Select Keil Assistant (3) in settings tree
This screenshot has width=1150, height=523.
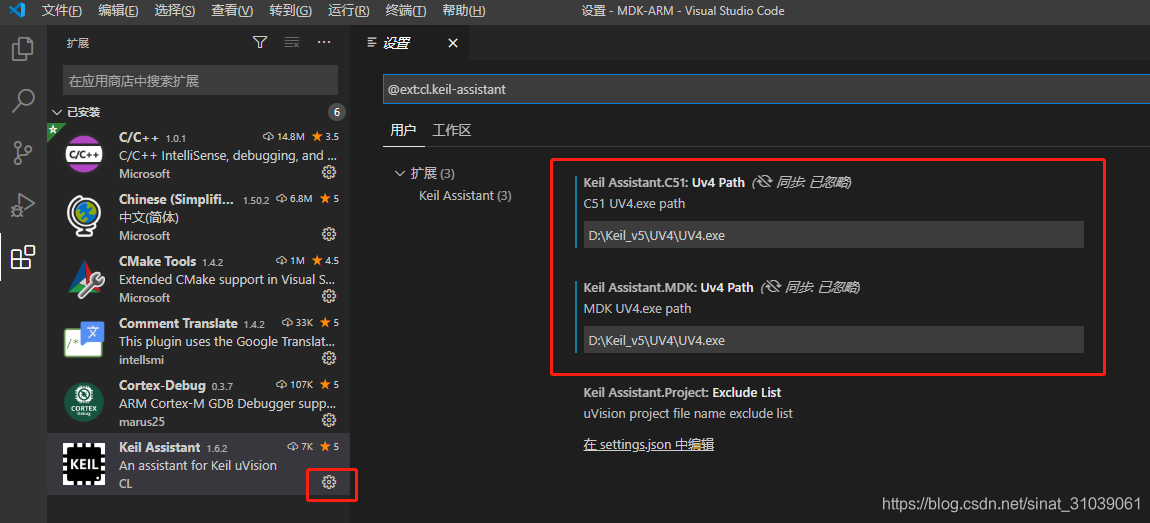tap(465, 196)
